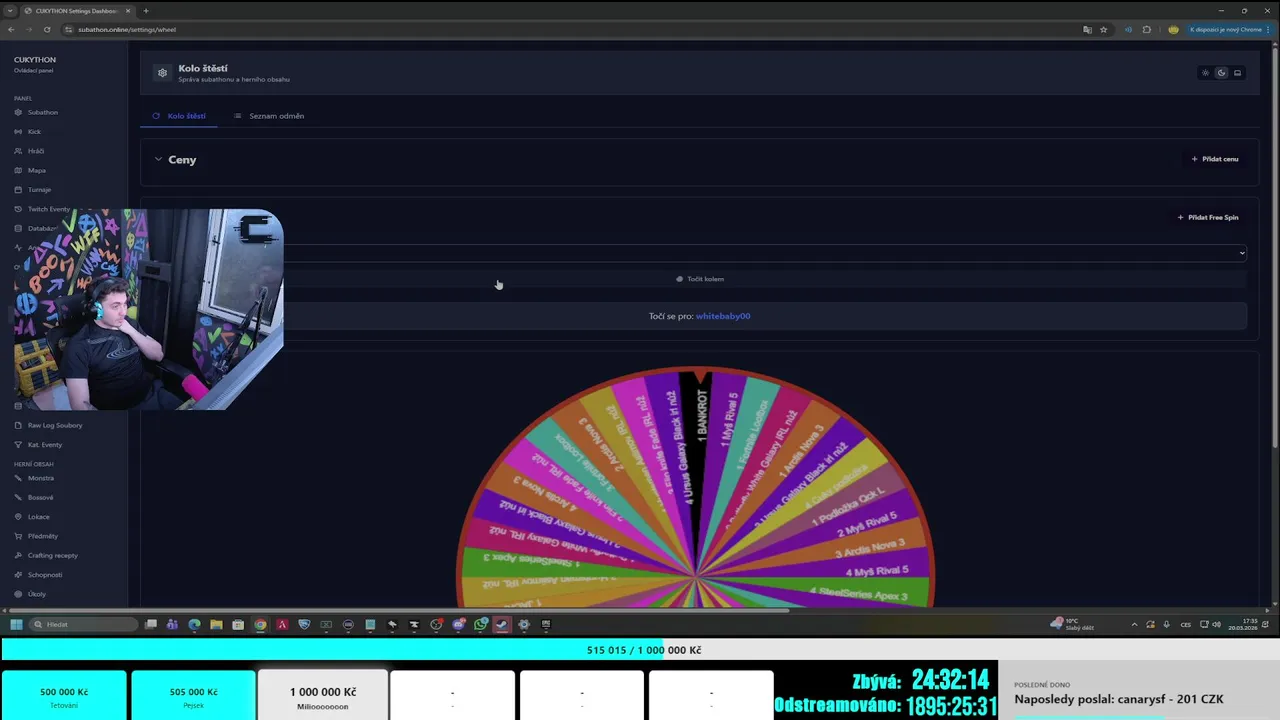
Task: Open new browser tab
Action: pyautogui.click(x=145, y=11)
